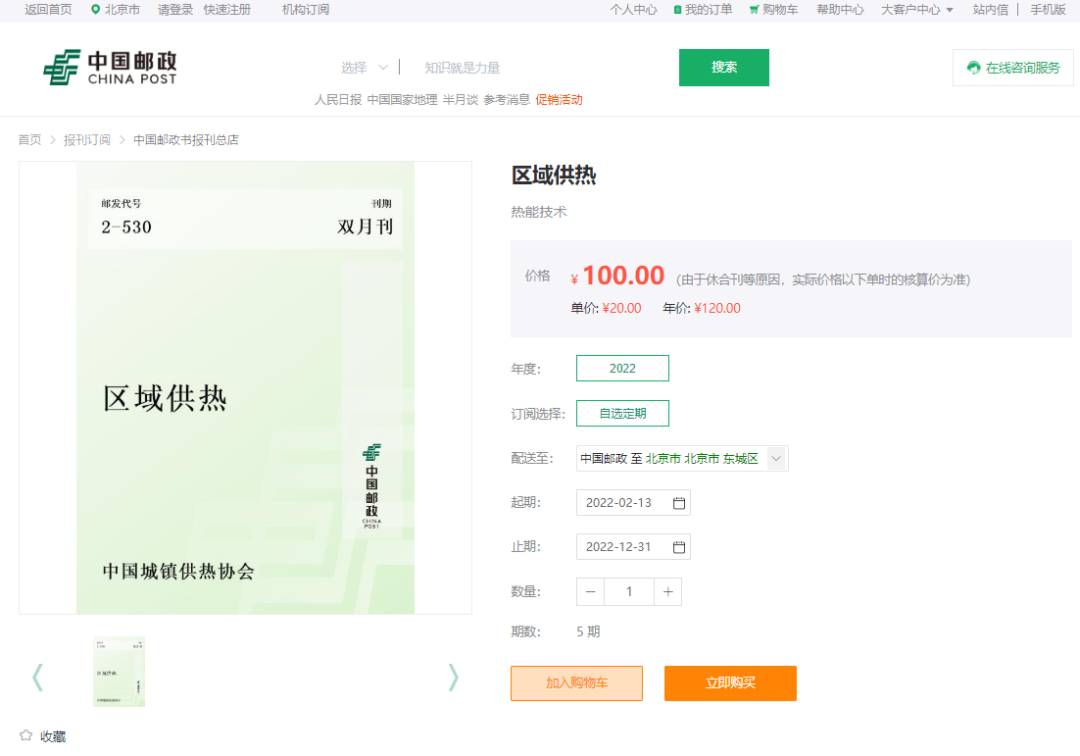The height and width of the screenshot is (756, 1080).
Task: Show next thumbnail with right arrow
Action: click(453, 677)
